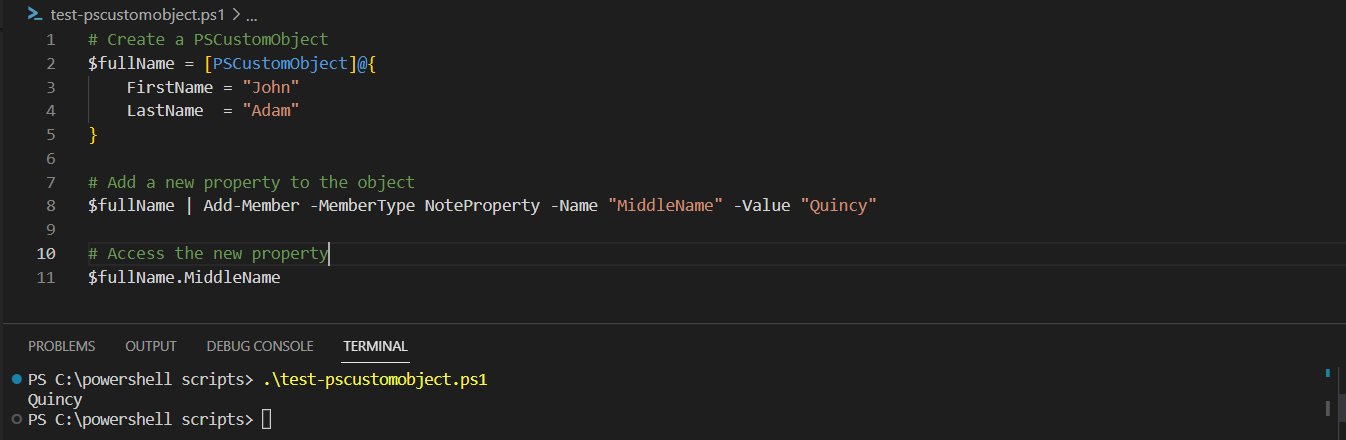Click the closing brace on line 5
Image resolution: width=1346 pixels, height=440 pixels.
(x=93, y=135)
